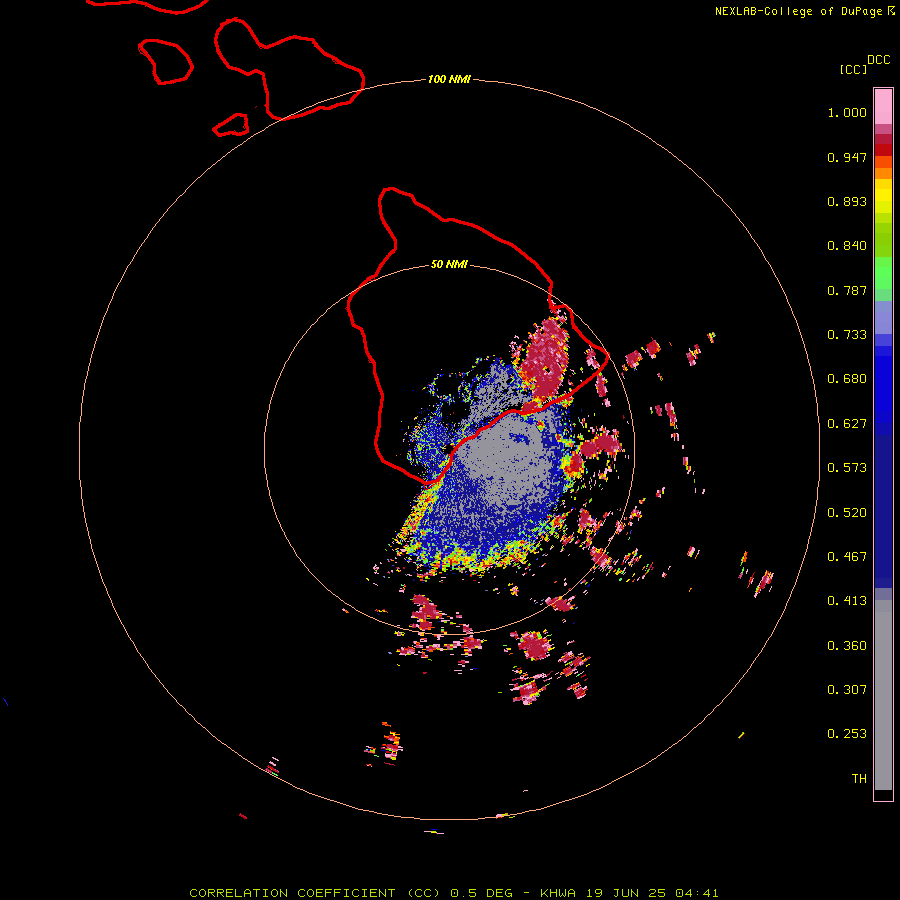Click the 0.360 colorbar value
Viewport: 900px width, 900px height.
847,646
